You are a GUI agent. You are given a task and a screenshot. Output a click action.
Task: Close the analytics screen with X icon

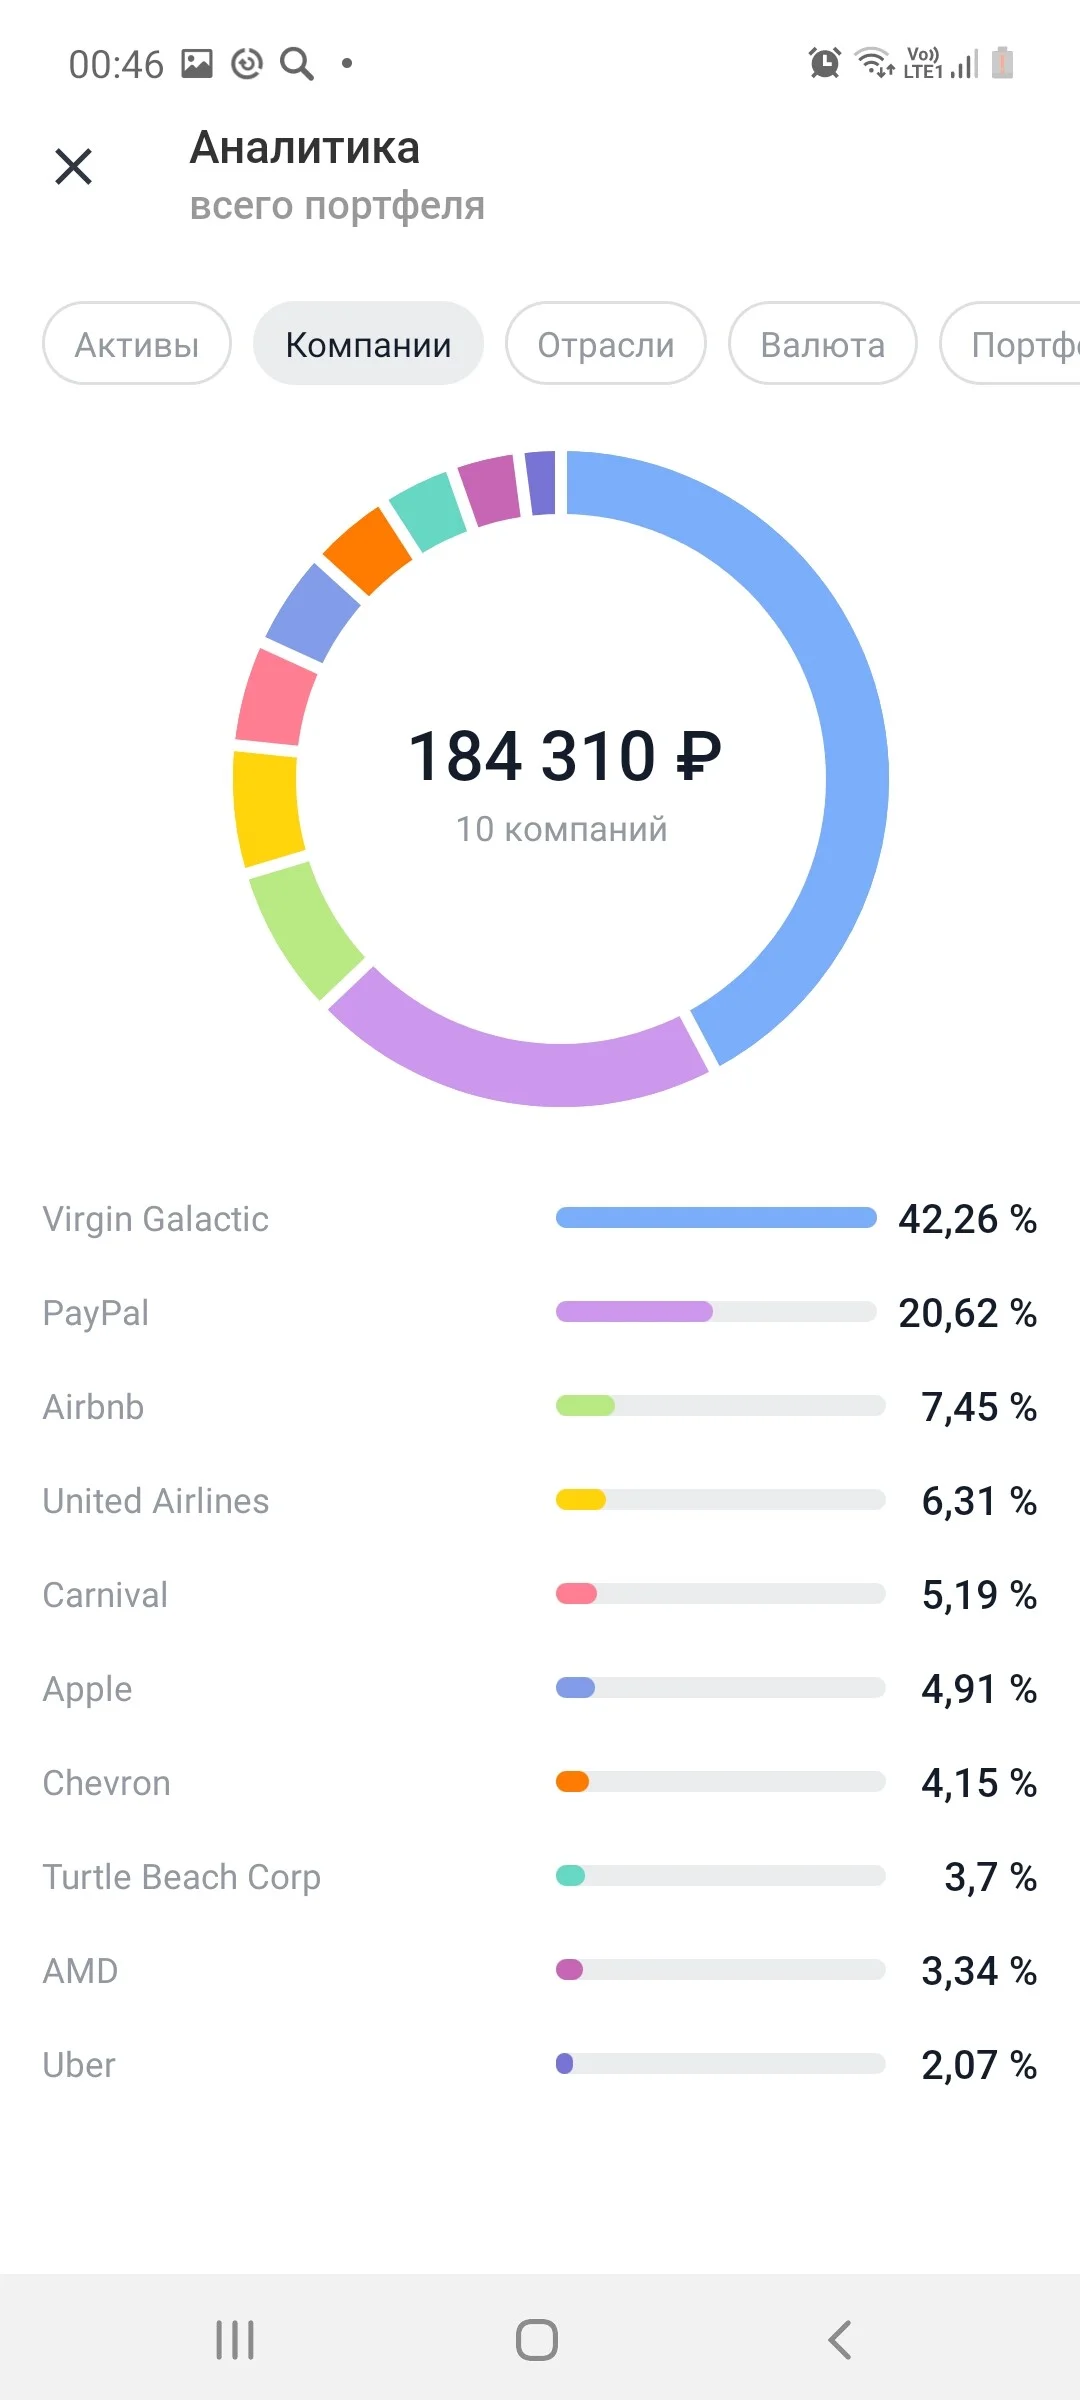[x=74, y=167]
